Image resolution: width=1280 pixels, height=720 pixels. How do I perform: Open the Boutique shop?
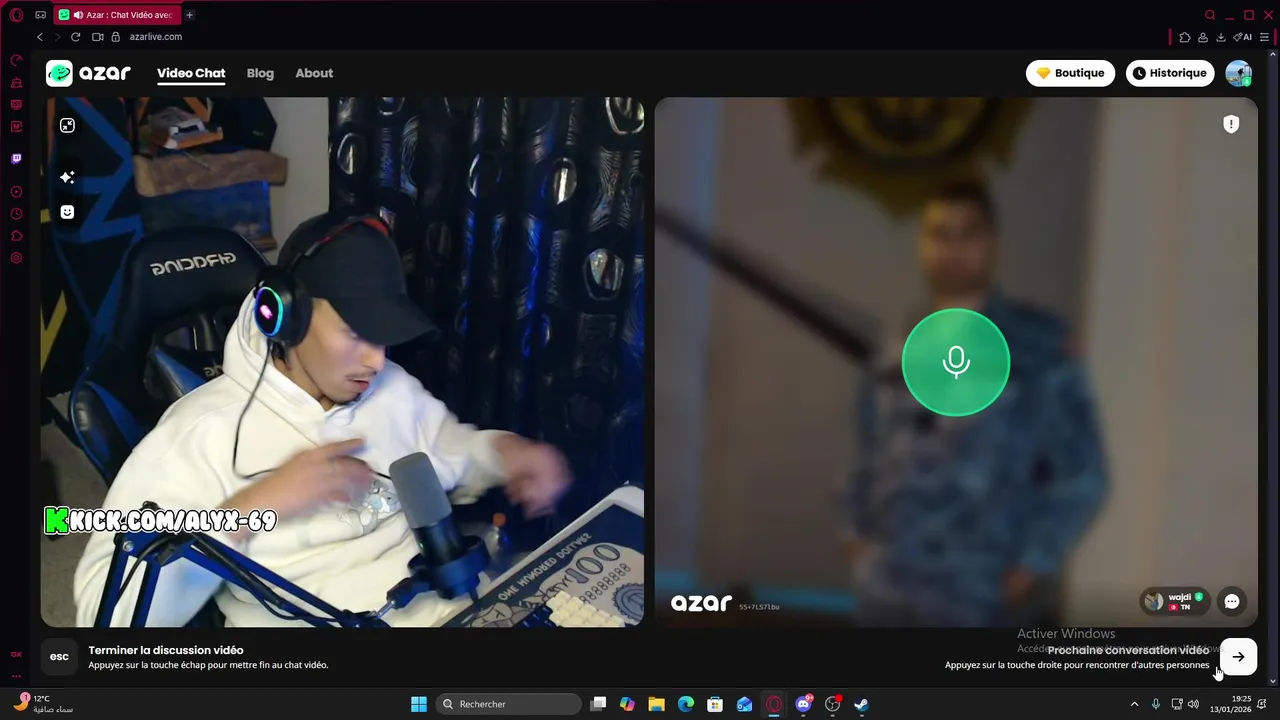tap(1070, 73)
